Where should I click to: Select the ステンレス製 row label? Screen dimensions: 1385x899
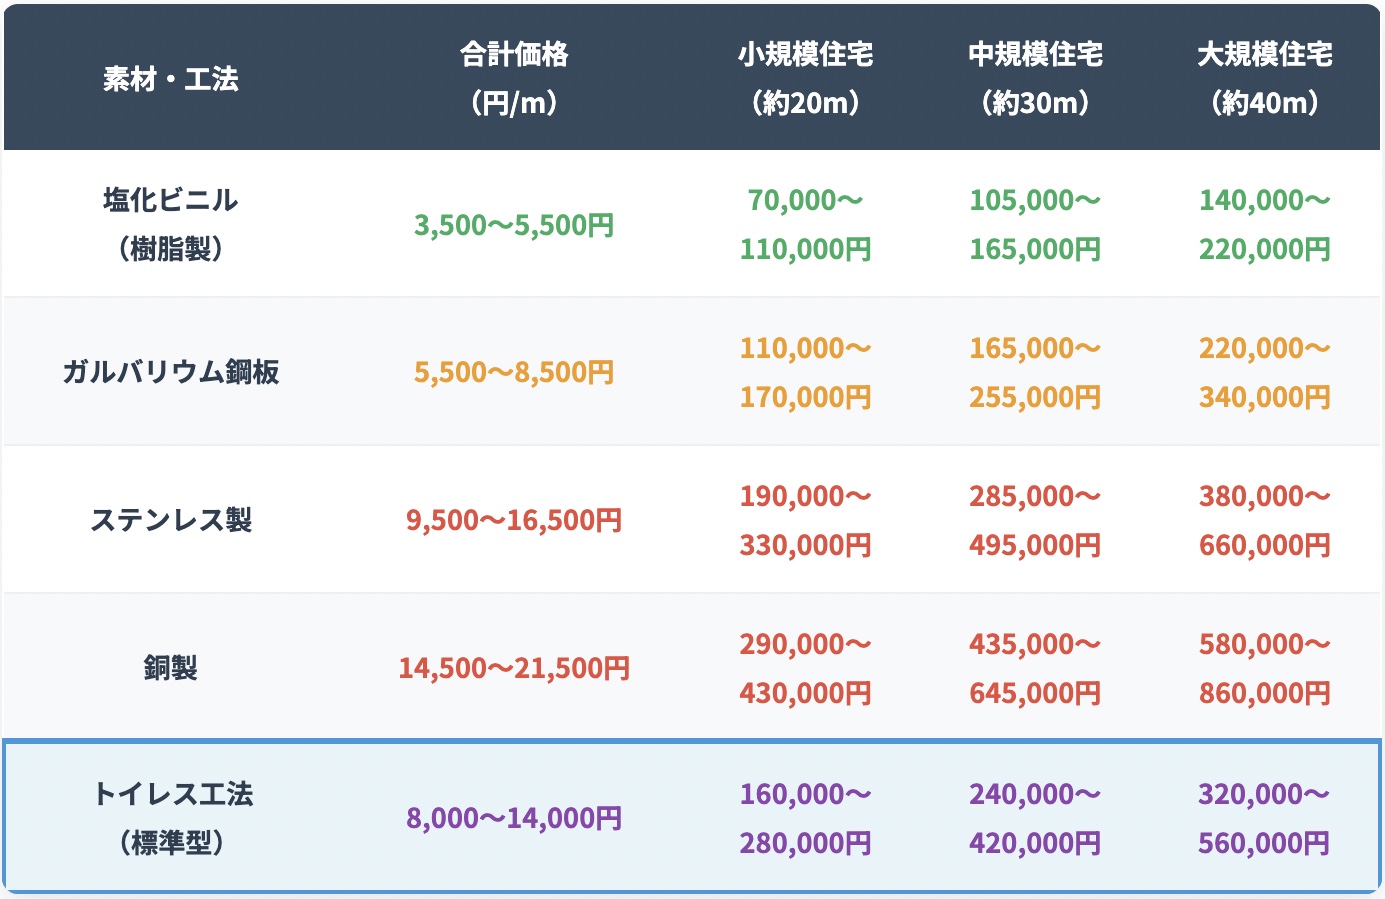pos(171,520)
